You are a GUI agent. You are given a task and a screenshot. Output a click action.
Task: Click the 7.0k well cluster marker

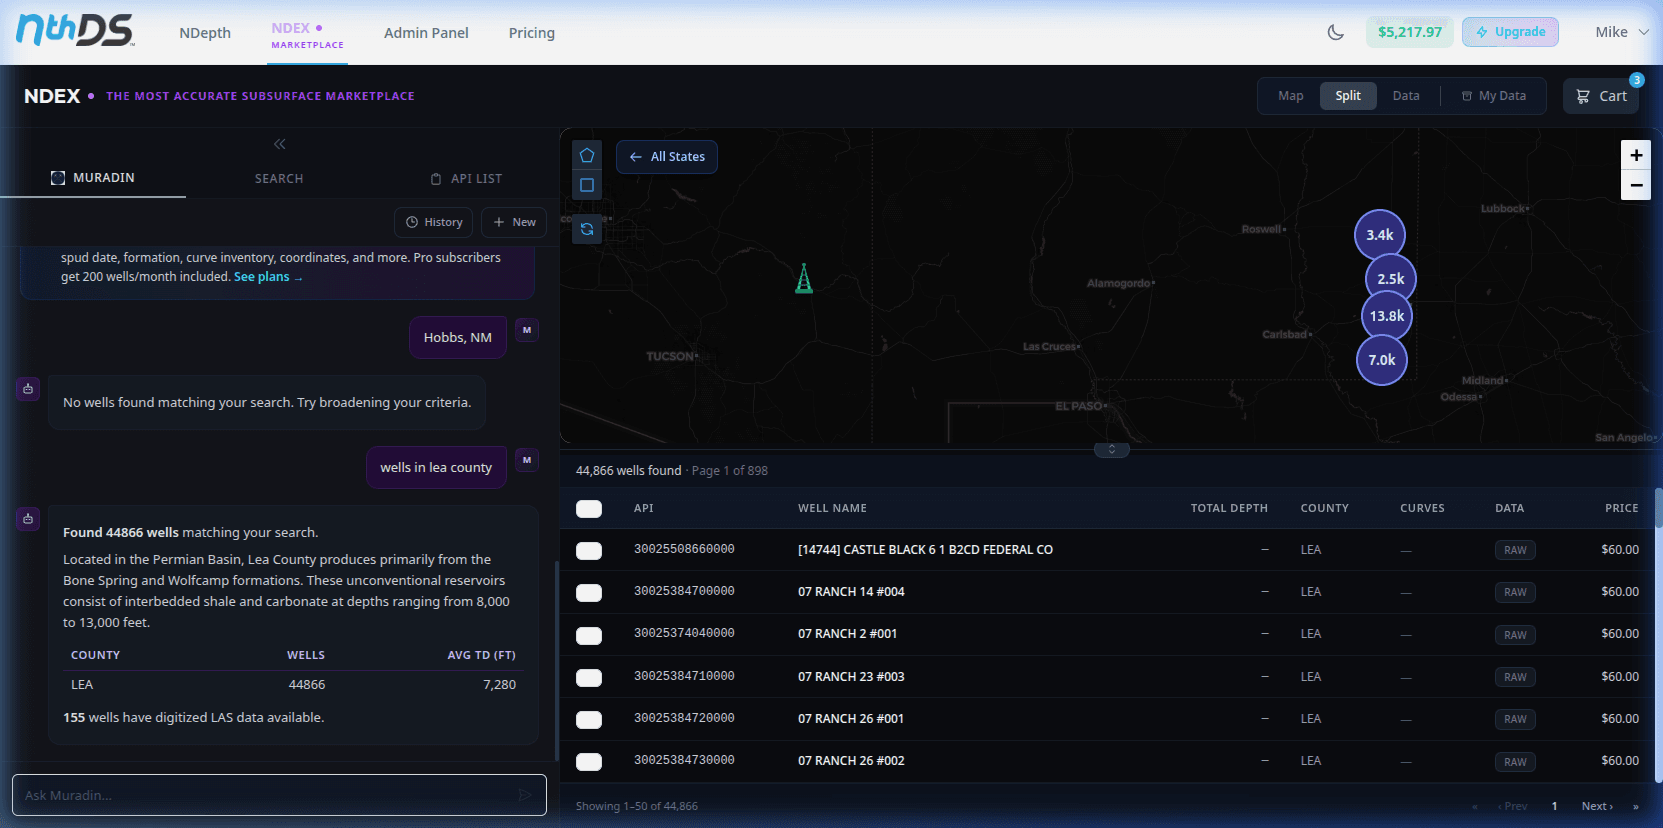(x=1382, y=360)
